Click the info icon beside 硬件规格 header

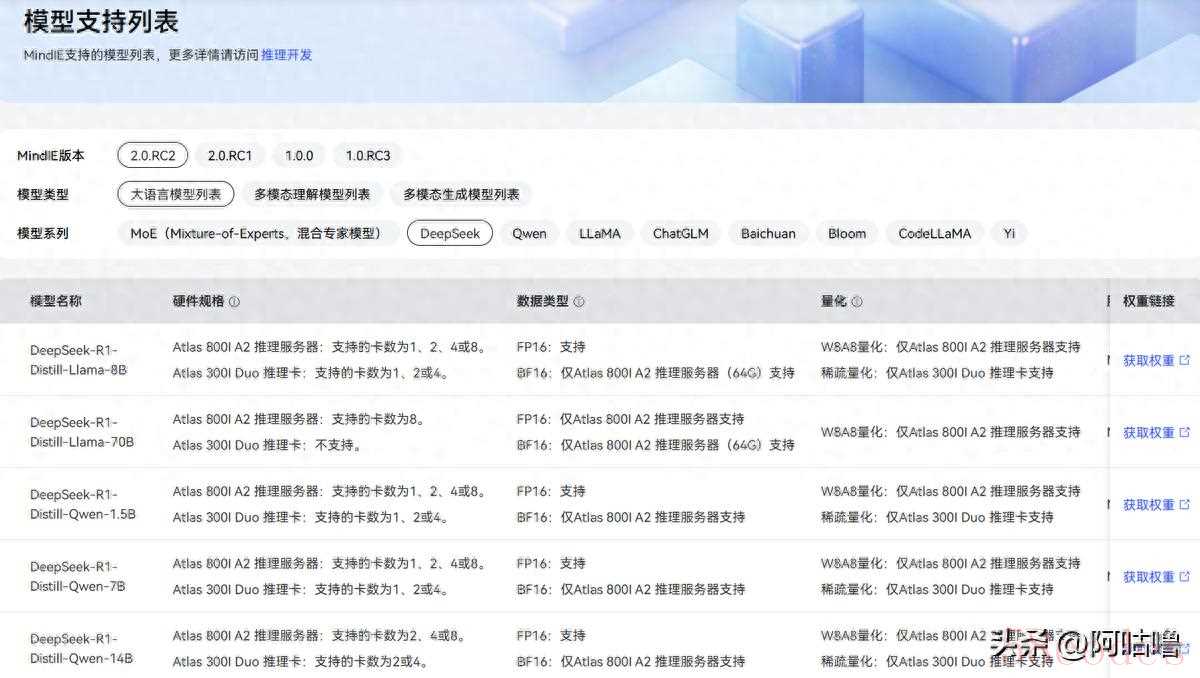234,301
